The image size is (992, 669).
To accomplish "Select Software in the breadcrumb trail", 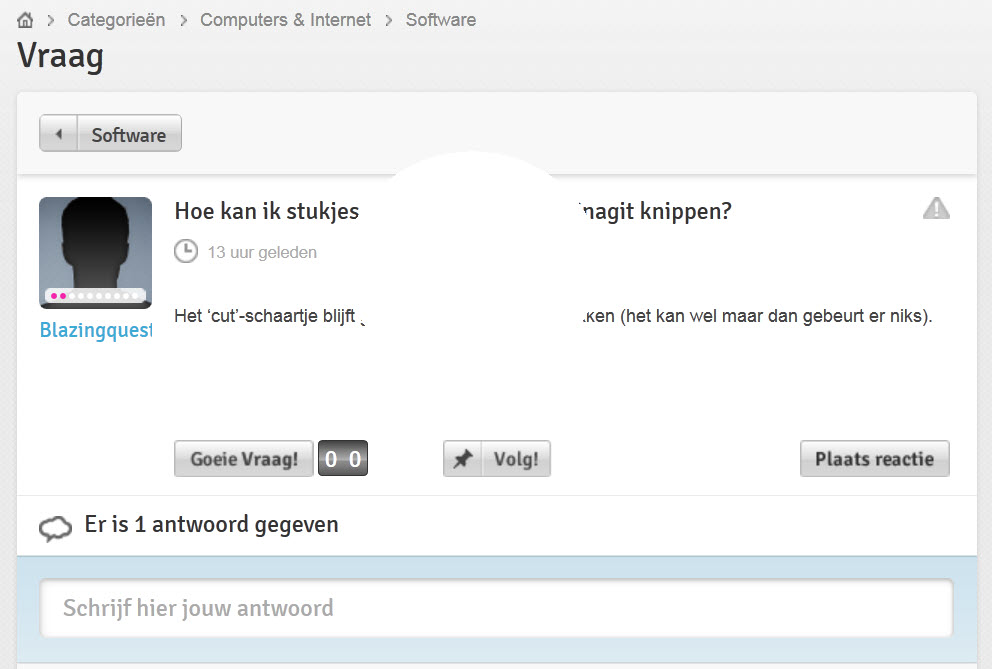I will click(440, 18).
